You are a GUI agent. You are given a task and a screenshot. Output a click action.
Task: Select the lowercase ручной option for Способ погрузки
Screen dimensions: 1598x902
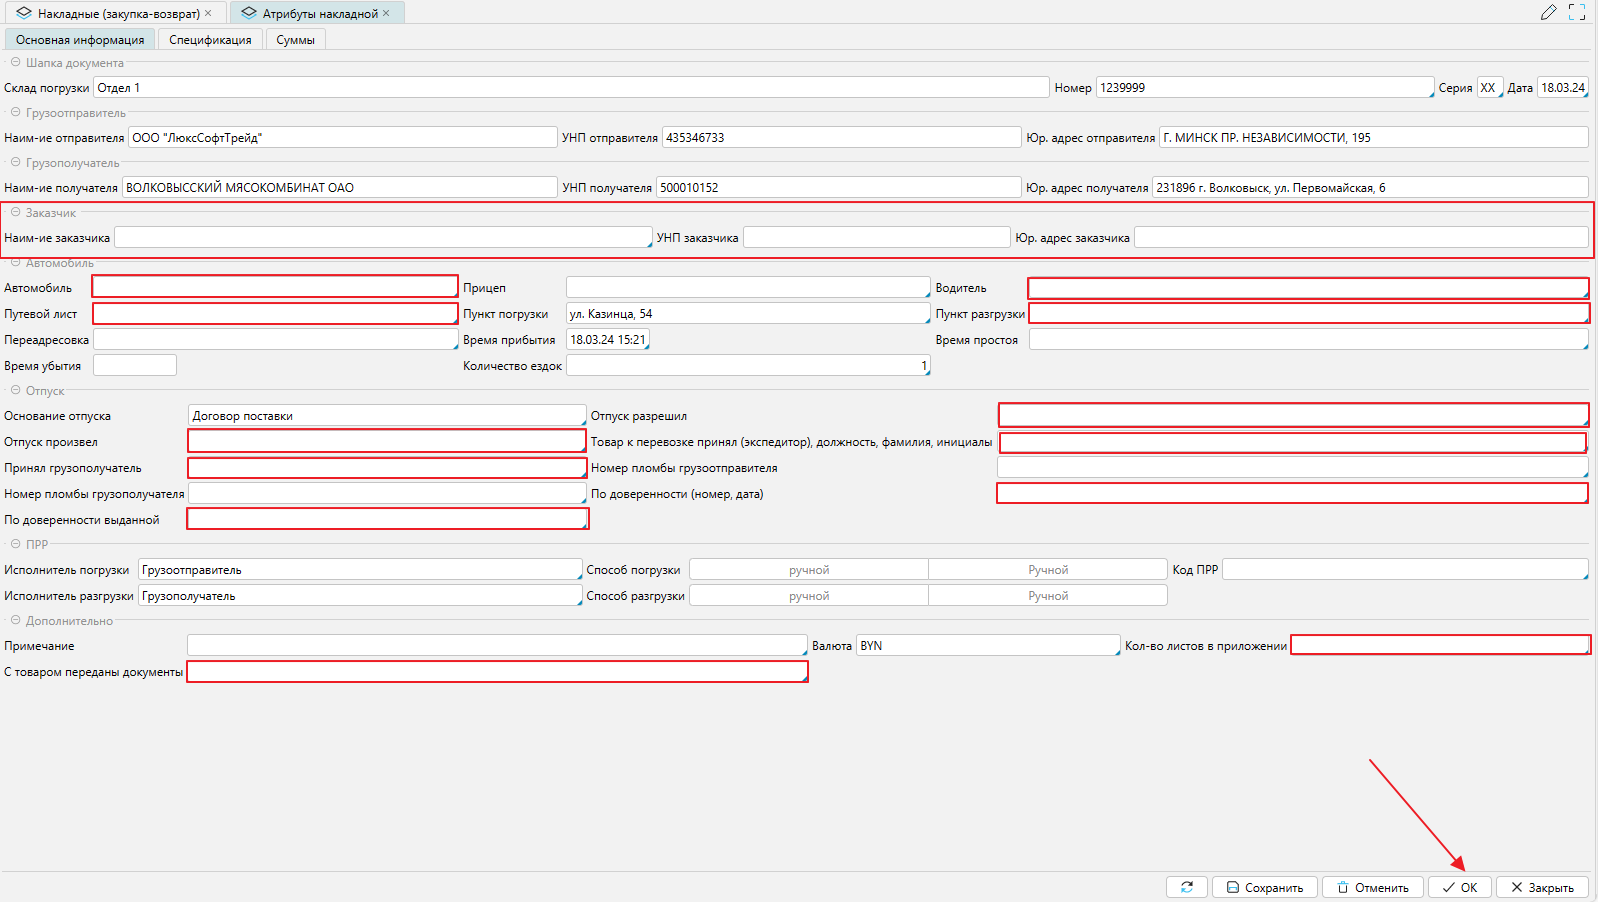click(x=809, y=570)
